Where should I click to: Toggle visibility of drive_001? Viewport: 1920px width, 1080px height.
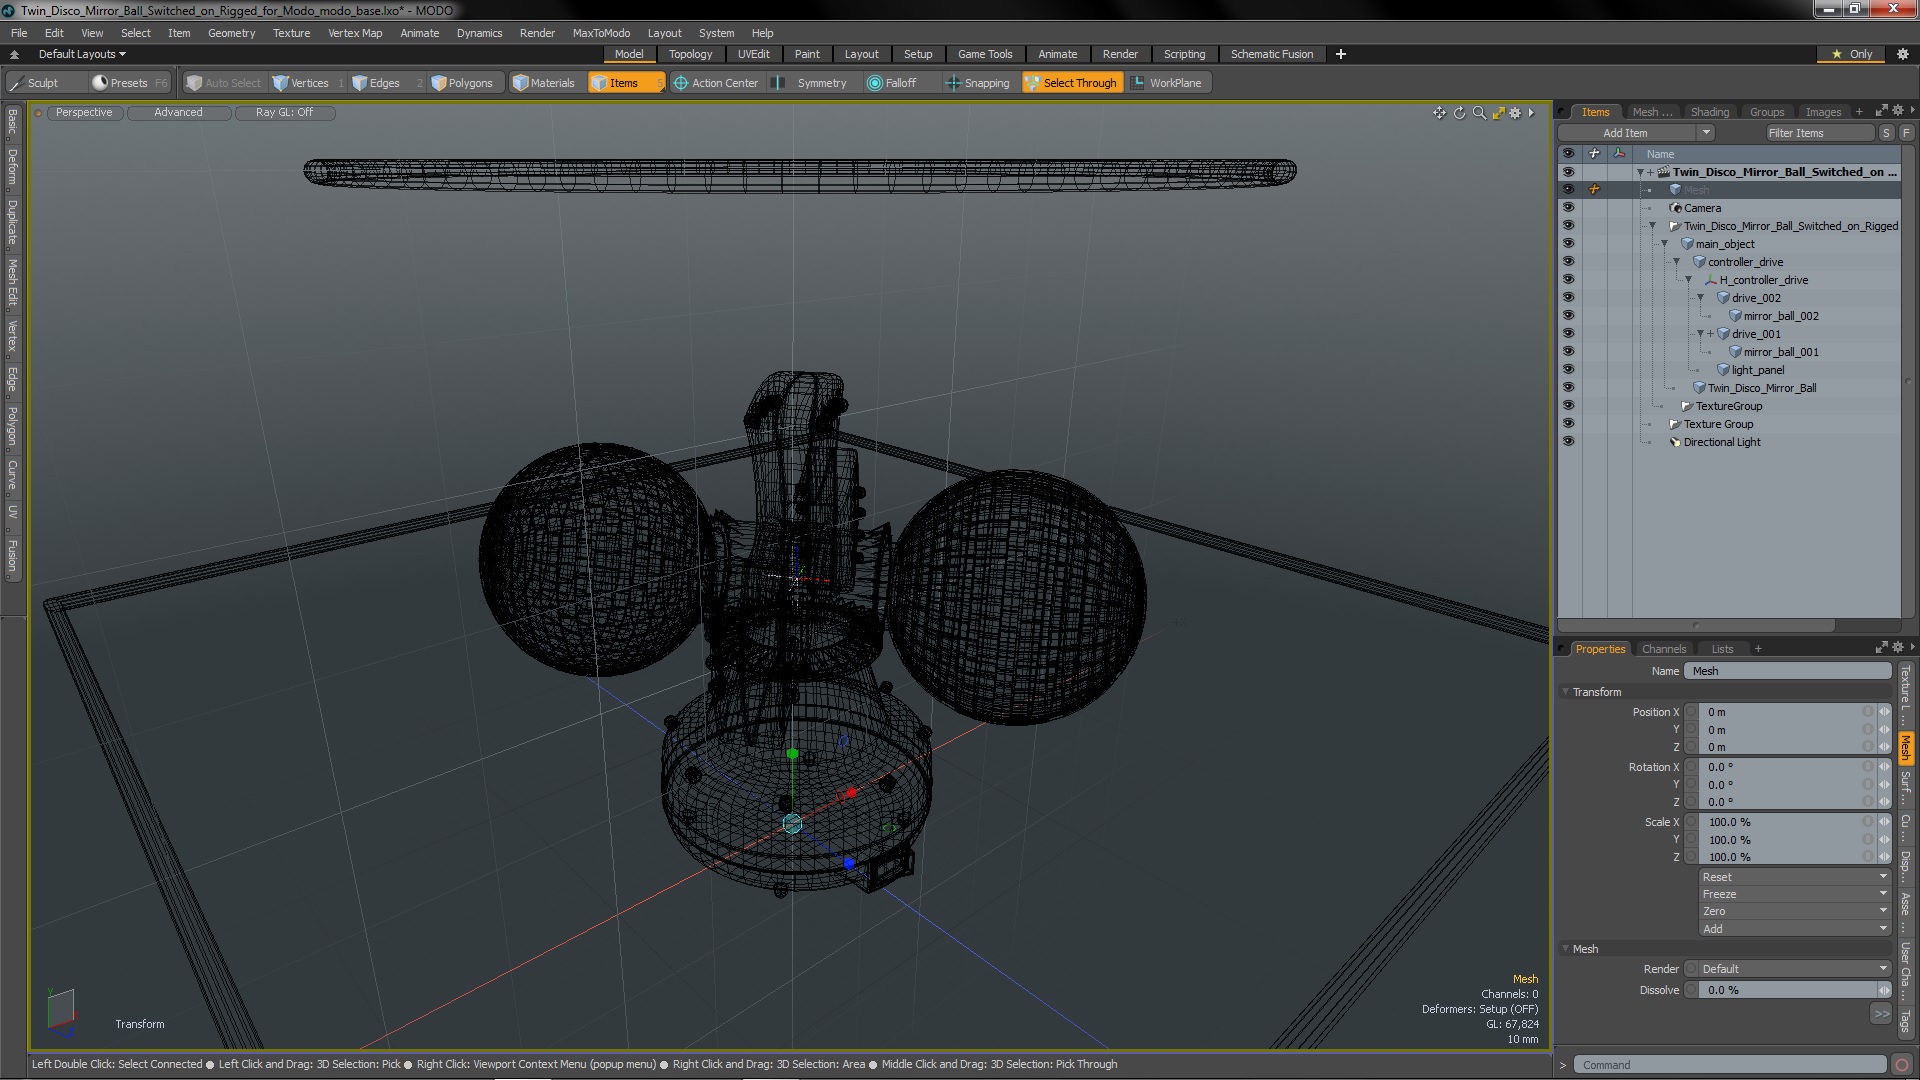[x=1568, y=334]
